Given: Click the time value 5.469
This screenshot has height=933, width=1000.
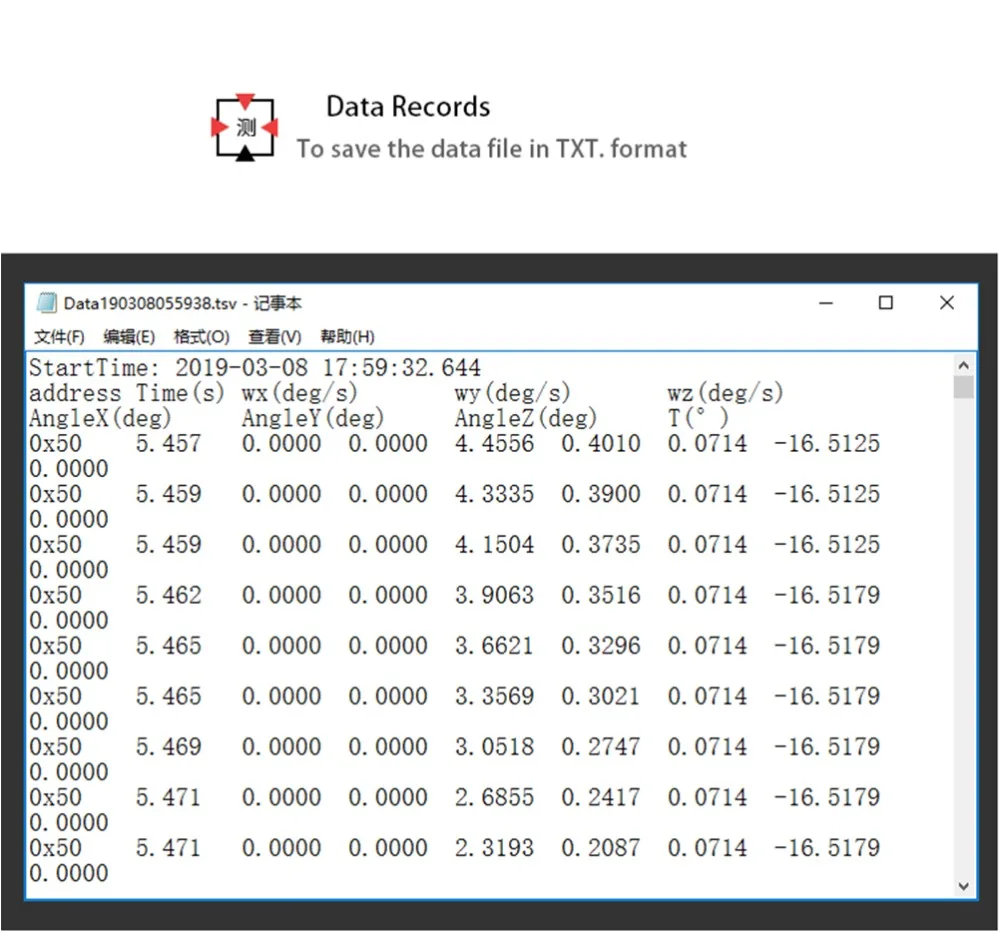Looking at the screenshot, I should [168, 747].
